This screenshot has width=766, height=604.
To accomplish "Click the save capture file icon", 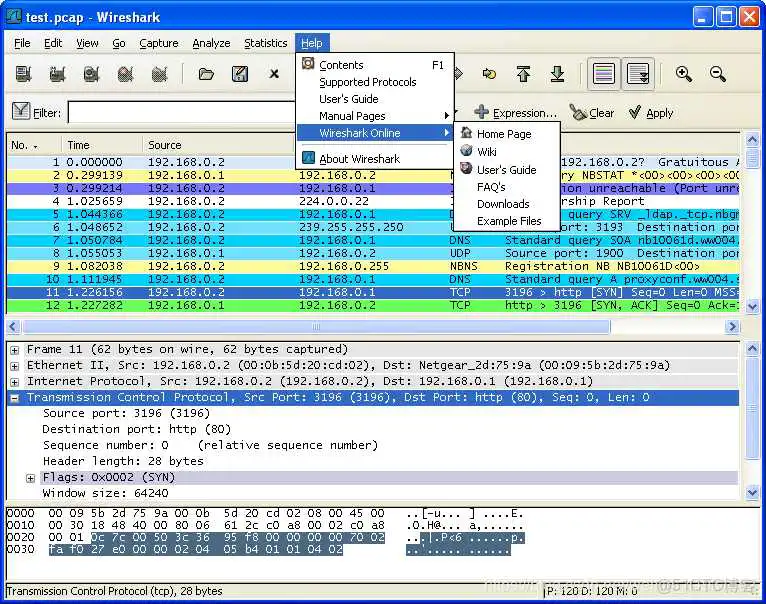I will 240,74.
